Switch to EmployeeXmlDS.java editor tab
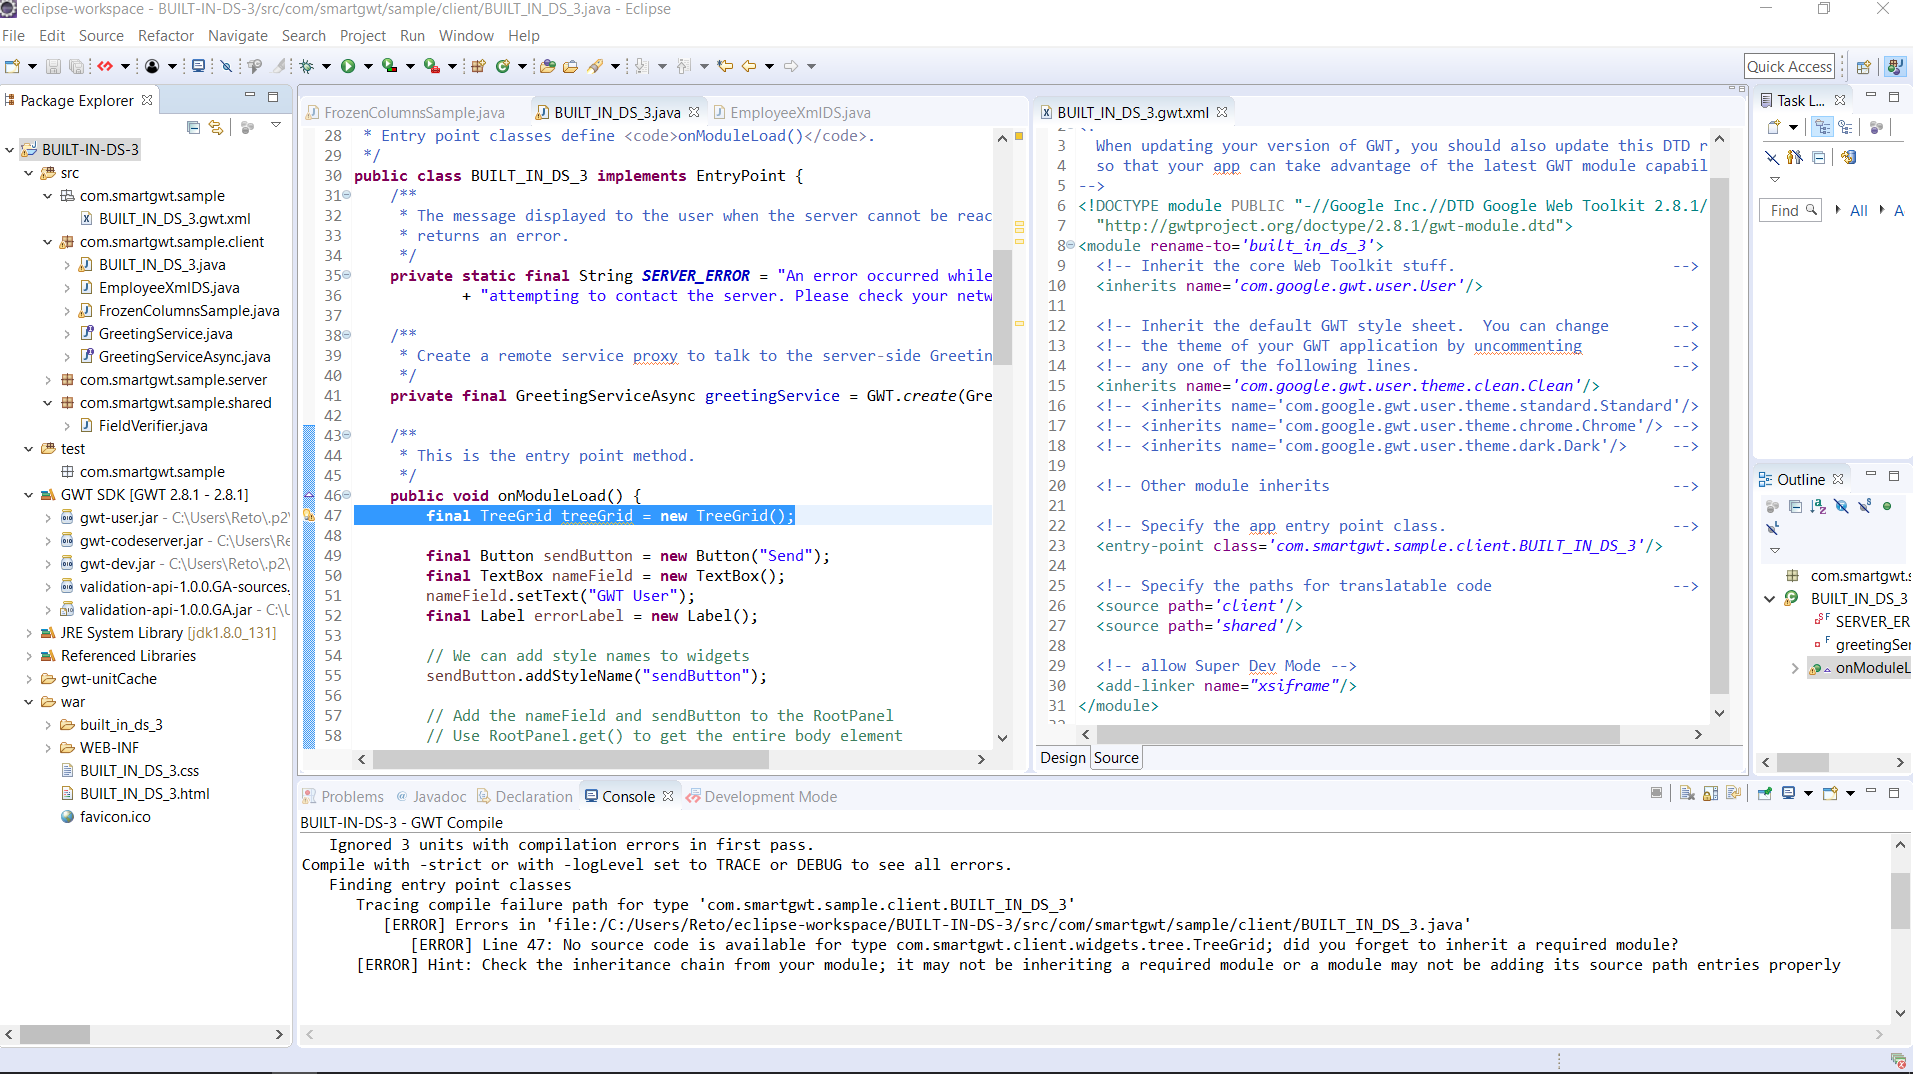Image resolution: width=1913 pixels, height=1074 pixels. [x=800, y=113]
